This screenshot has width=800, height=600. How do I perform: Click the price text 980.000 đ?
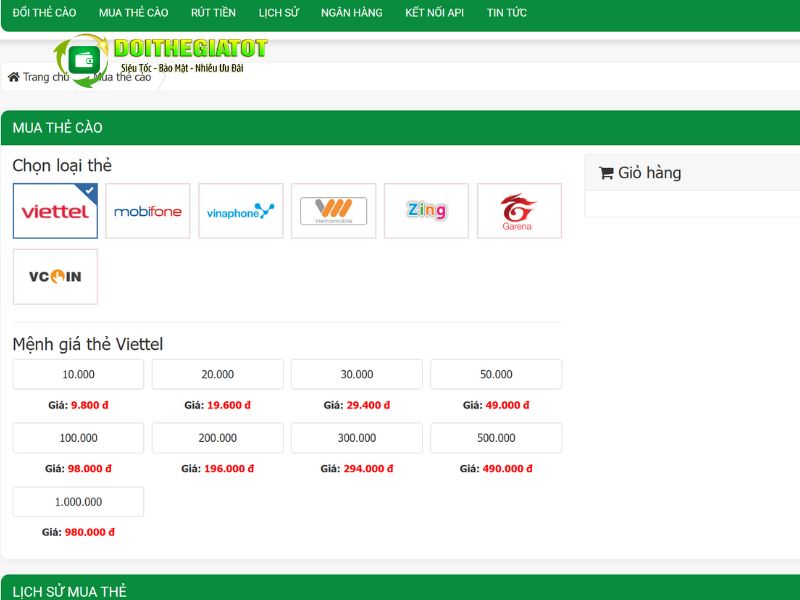tap(90, 532)
